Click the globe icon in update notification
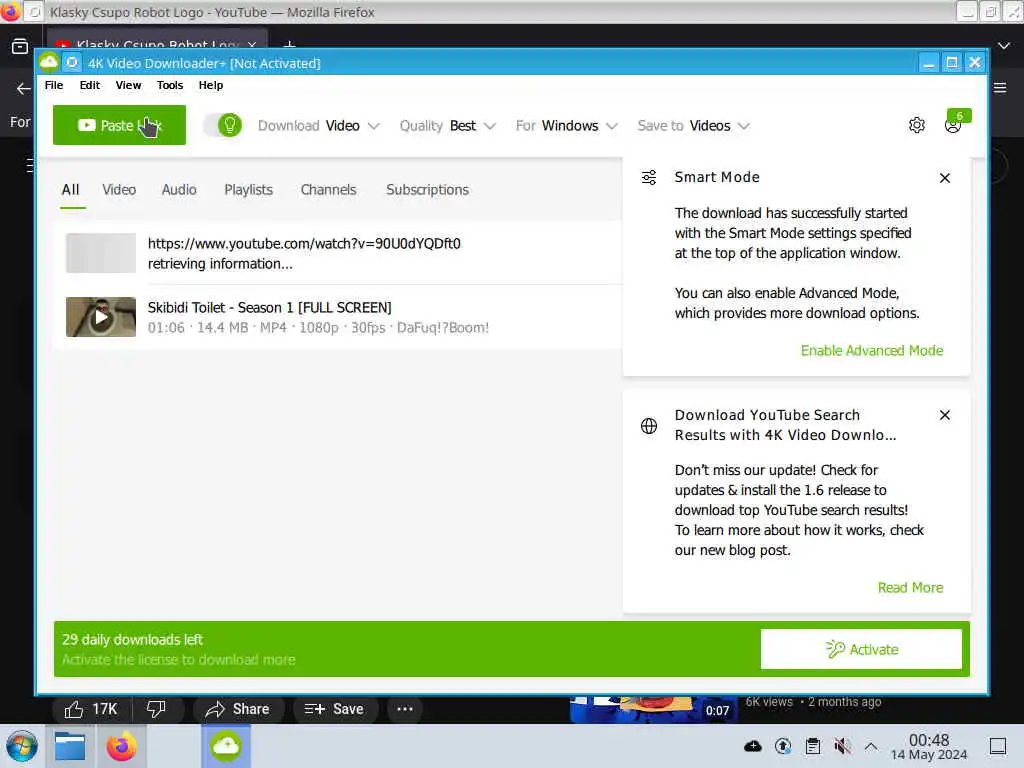The width and height of the screenshot is (1024, 768). (x=648, y=426)
